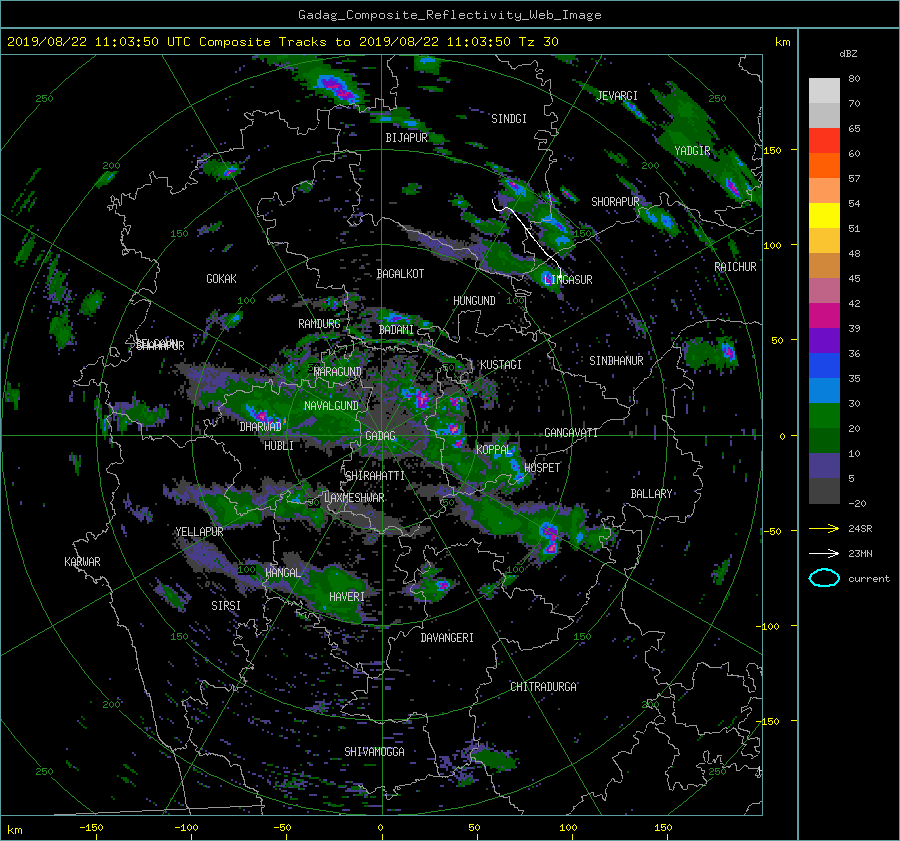Click the BAGALKOT city label
The image size is (900, 841).
400,274
